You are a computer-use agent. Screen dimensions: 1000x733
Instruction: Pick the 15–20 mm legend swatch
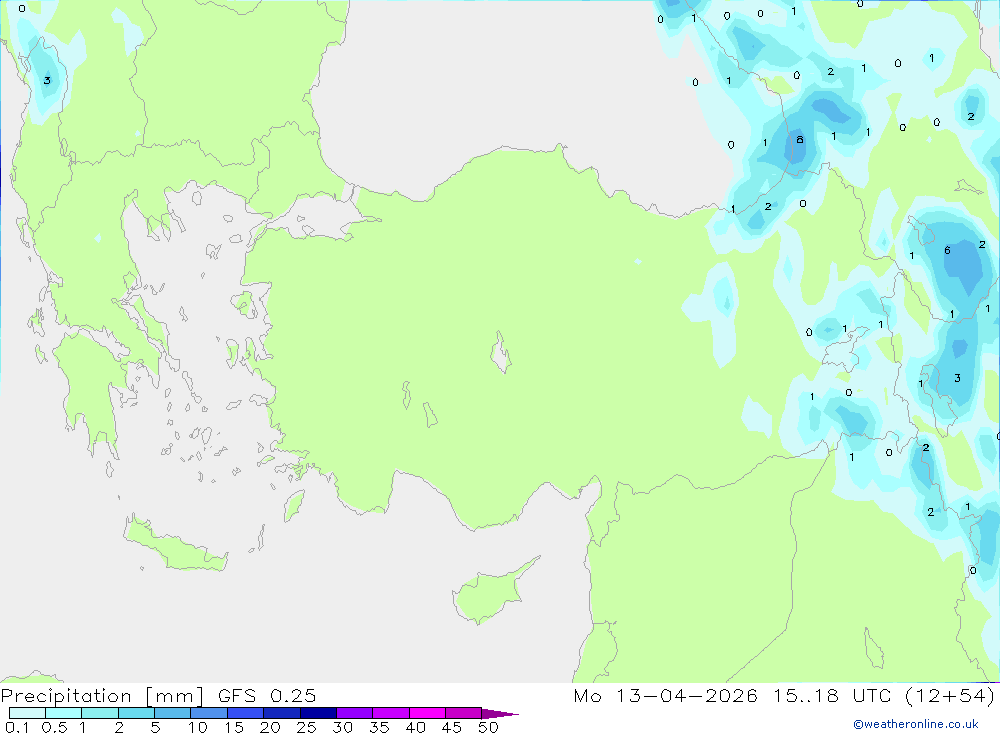click(x=246, y=713)
